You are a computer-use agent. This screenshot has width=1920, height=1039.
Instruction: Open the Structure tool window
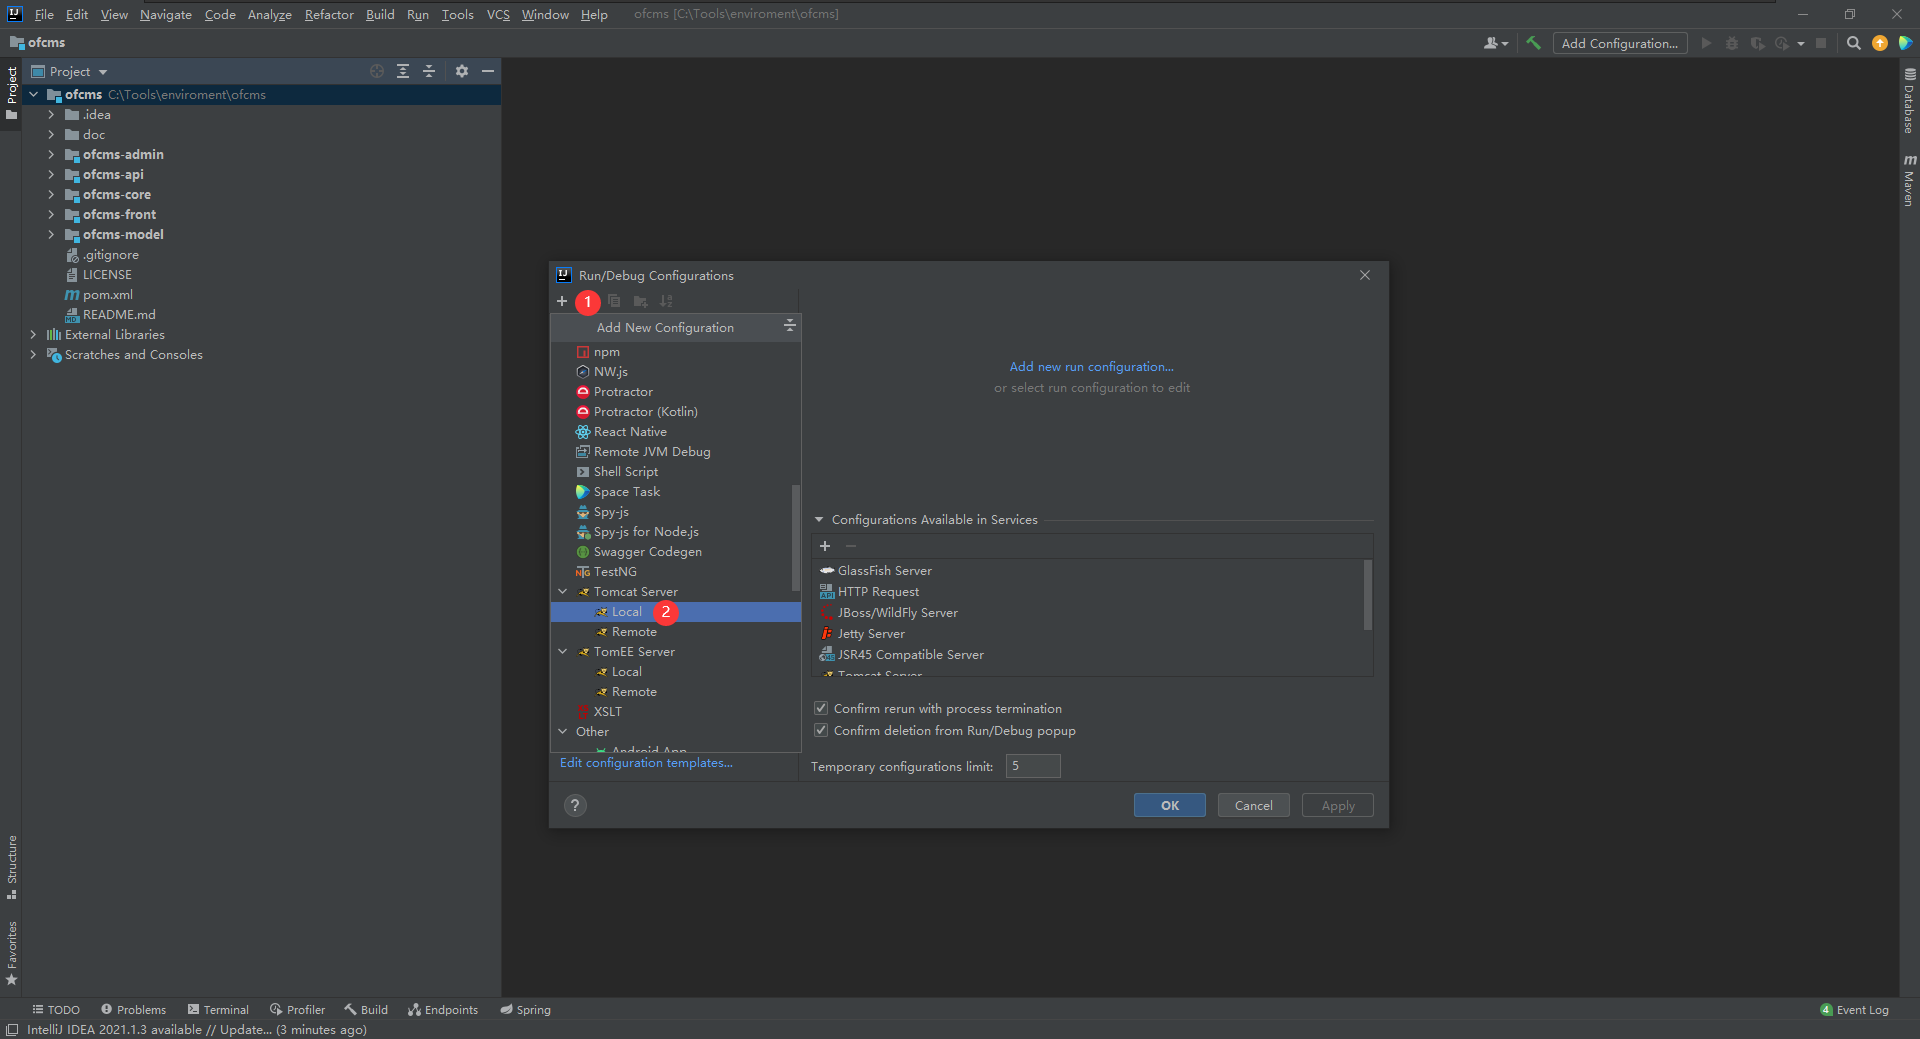click(x=12, y=866)
